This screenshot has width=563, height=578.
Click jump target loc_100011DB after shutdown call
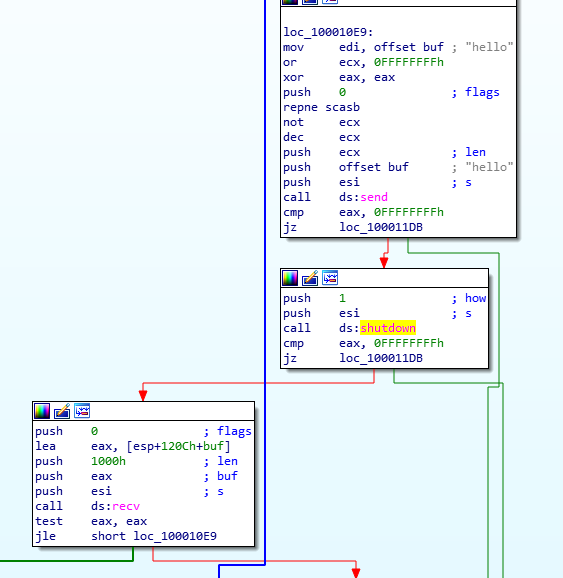[x=381, y=358]
